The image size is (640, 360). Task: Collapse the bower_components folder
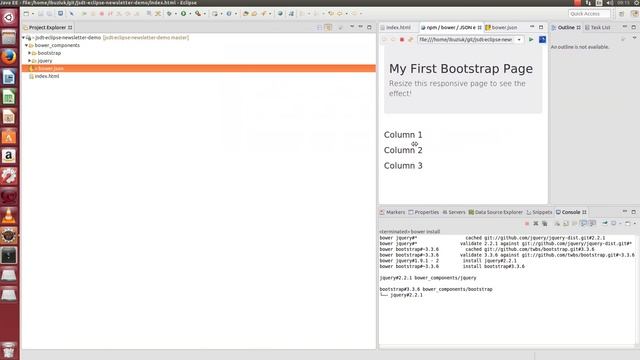pos(27,45)
